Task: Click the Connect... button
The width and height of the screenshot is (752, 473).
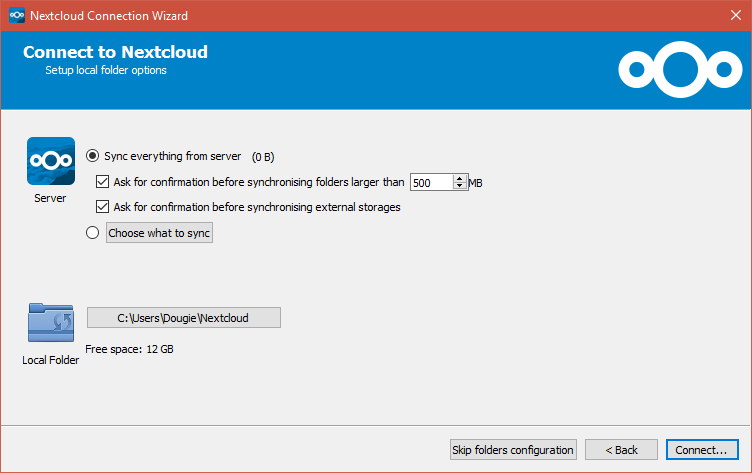Action: point(702,449)
